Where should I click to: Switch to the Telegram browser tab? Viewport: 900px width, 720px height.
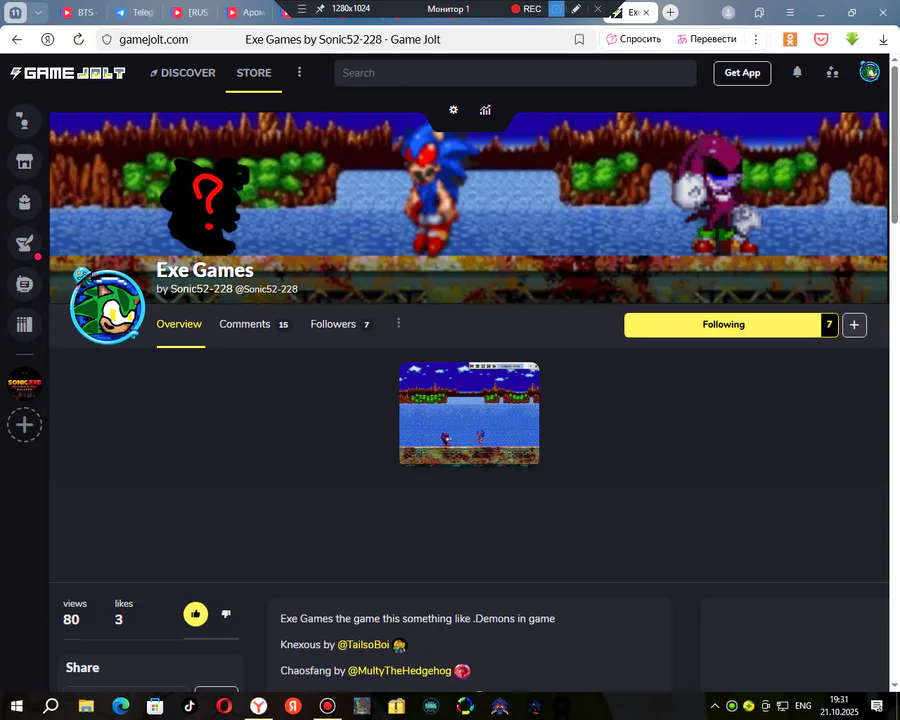tap(135, 12)
